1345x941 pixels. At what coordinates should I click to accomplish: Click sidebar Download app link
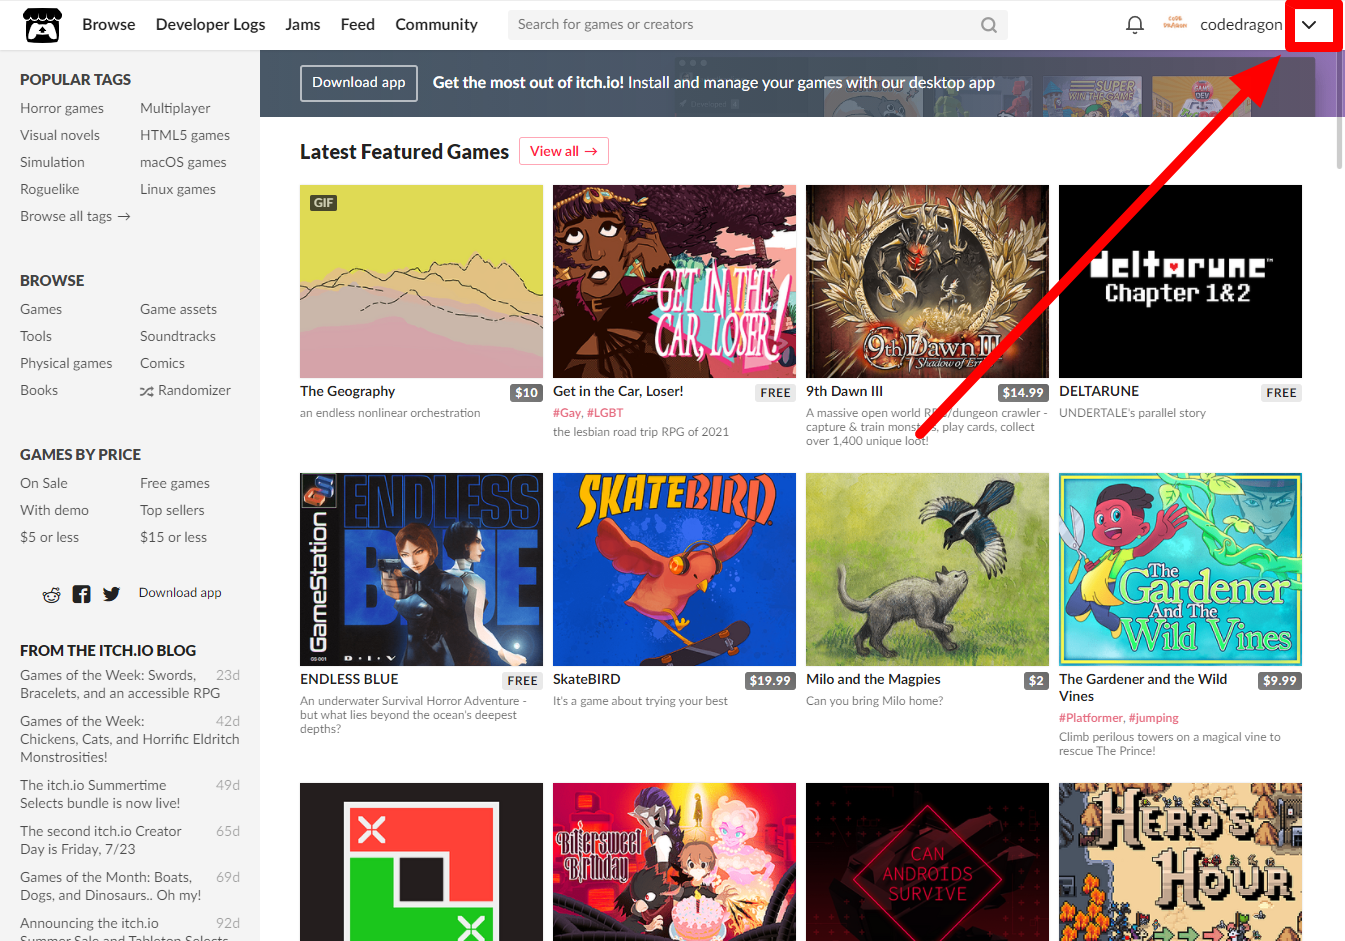(180, 593)
